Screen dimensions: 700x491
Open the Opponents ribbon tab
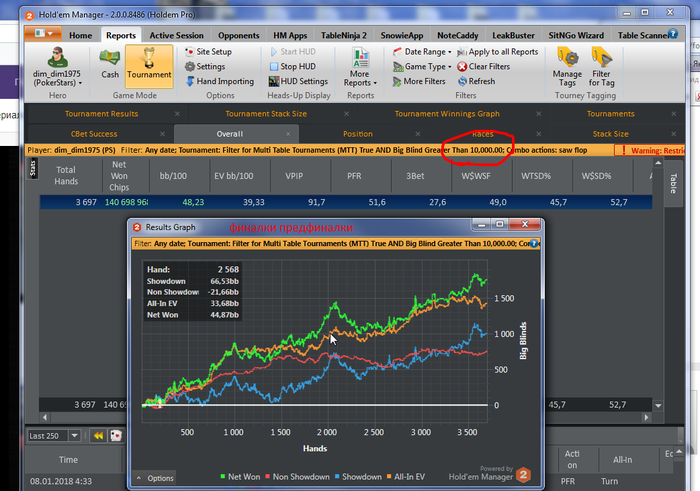pyautogui.click(x=238, y=35)
